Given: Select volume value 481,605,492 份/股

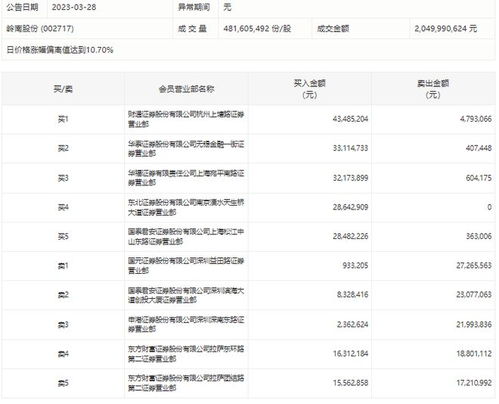Looking at the screenshot, I should pyautogui.click(x=257, y=28).
